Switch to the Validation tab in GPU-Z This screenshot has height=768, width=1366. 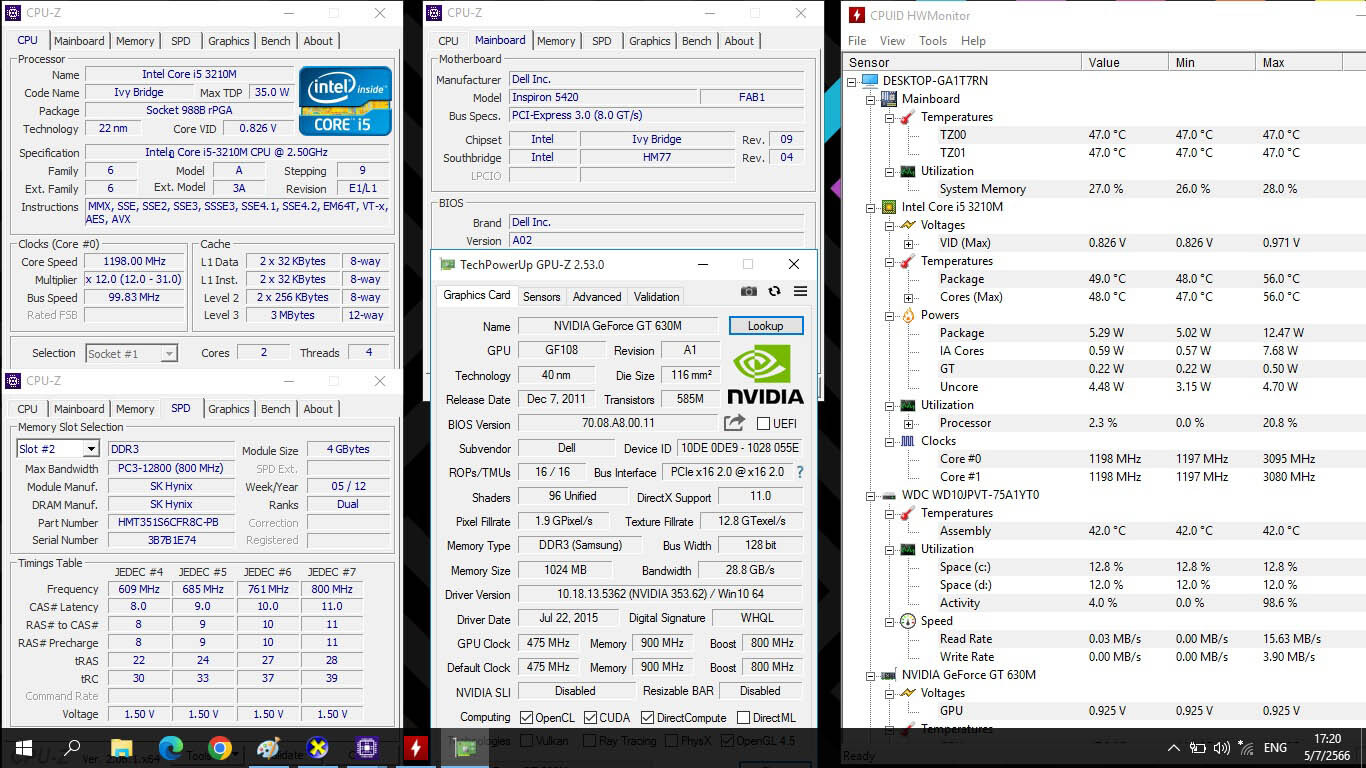(656, 297)
